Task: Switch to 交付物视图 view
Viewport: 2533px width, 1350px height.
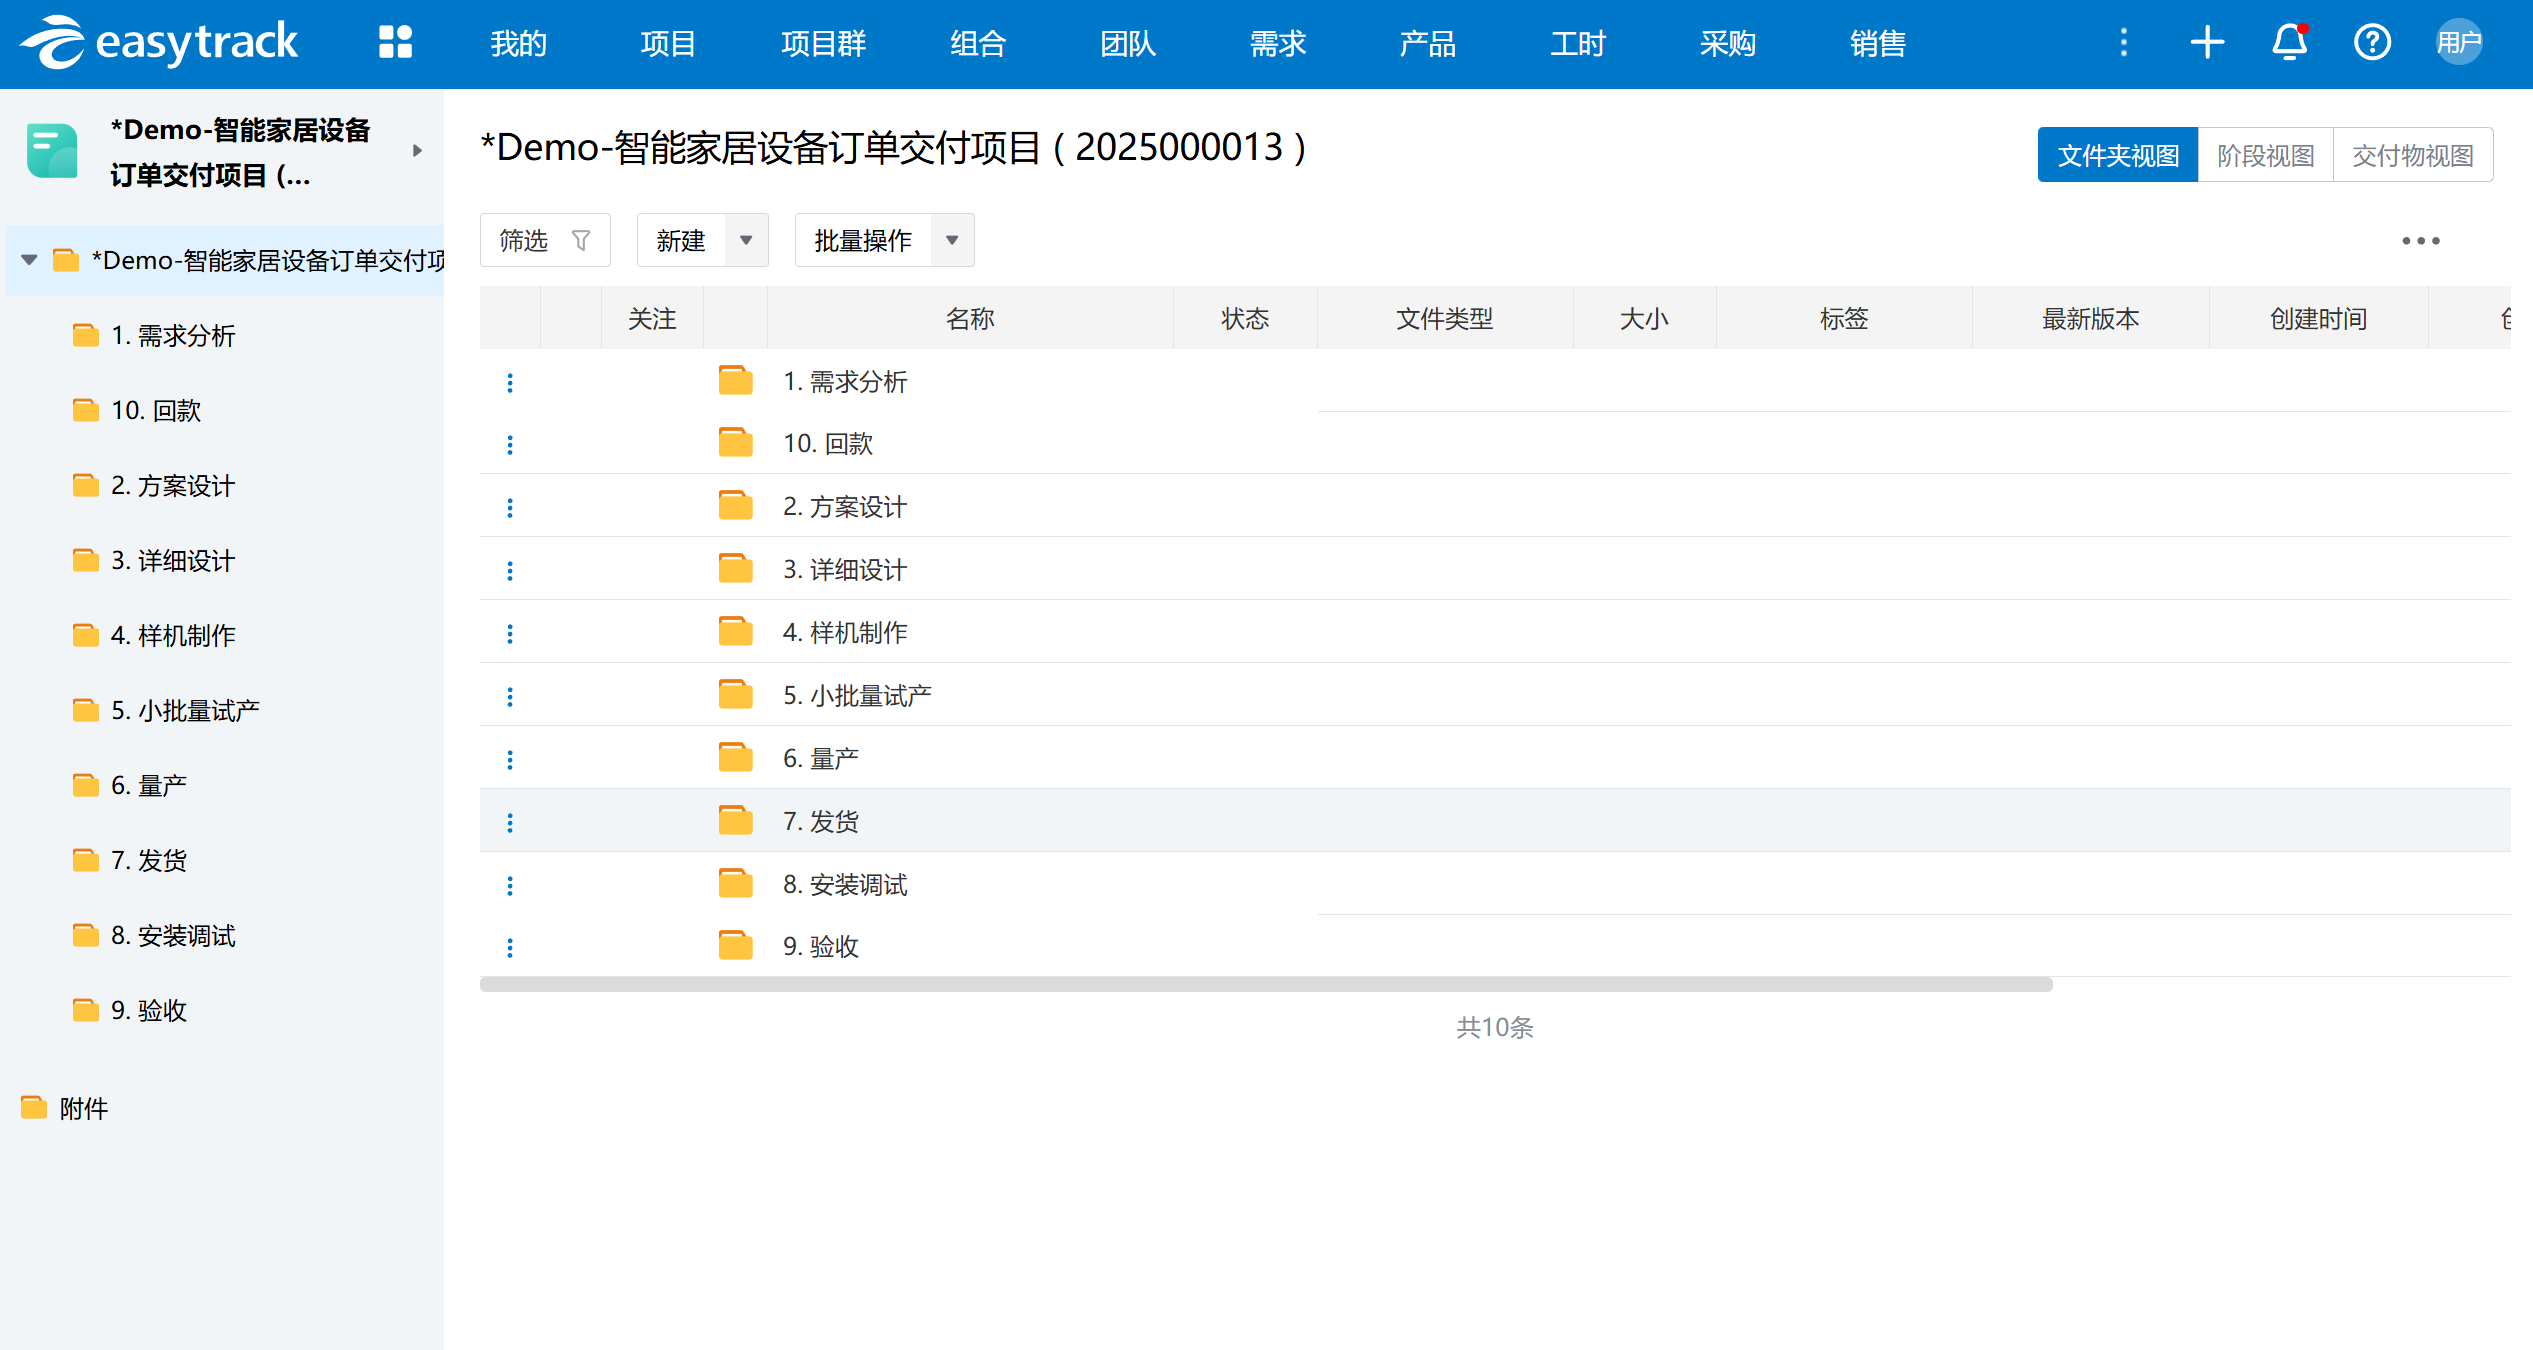Action: [2412, 155]
